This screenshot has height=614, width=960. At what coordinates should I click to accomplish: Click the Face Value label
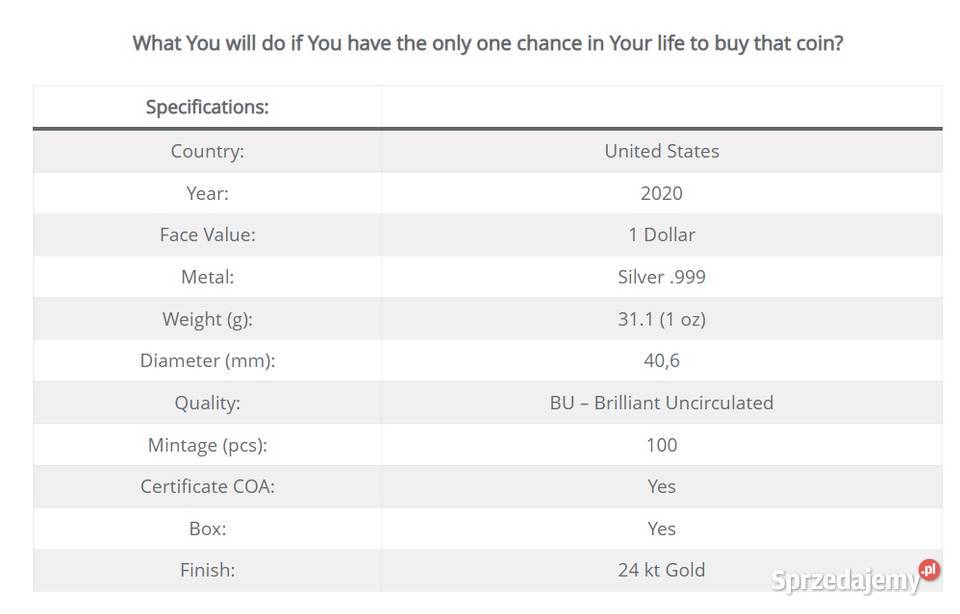pos(207,235)
